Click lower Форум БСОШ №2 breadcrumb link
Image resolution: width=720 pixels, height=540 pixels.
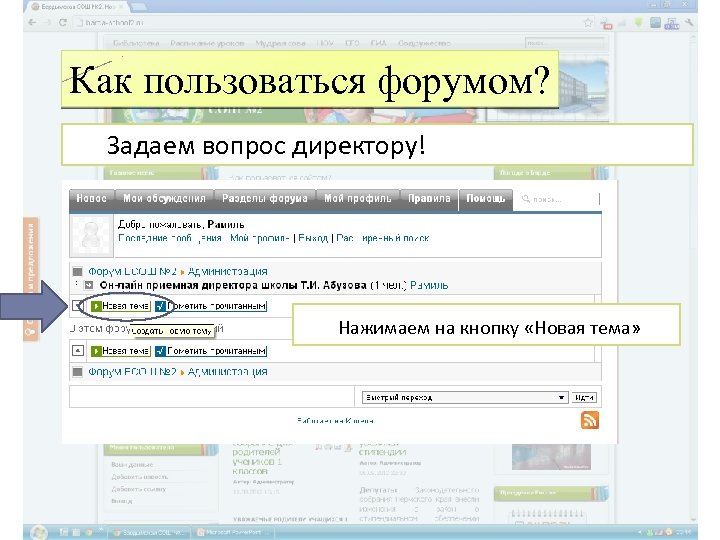(x=132, y=371)
